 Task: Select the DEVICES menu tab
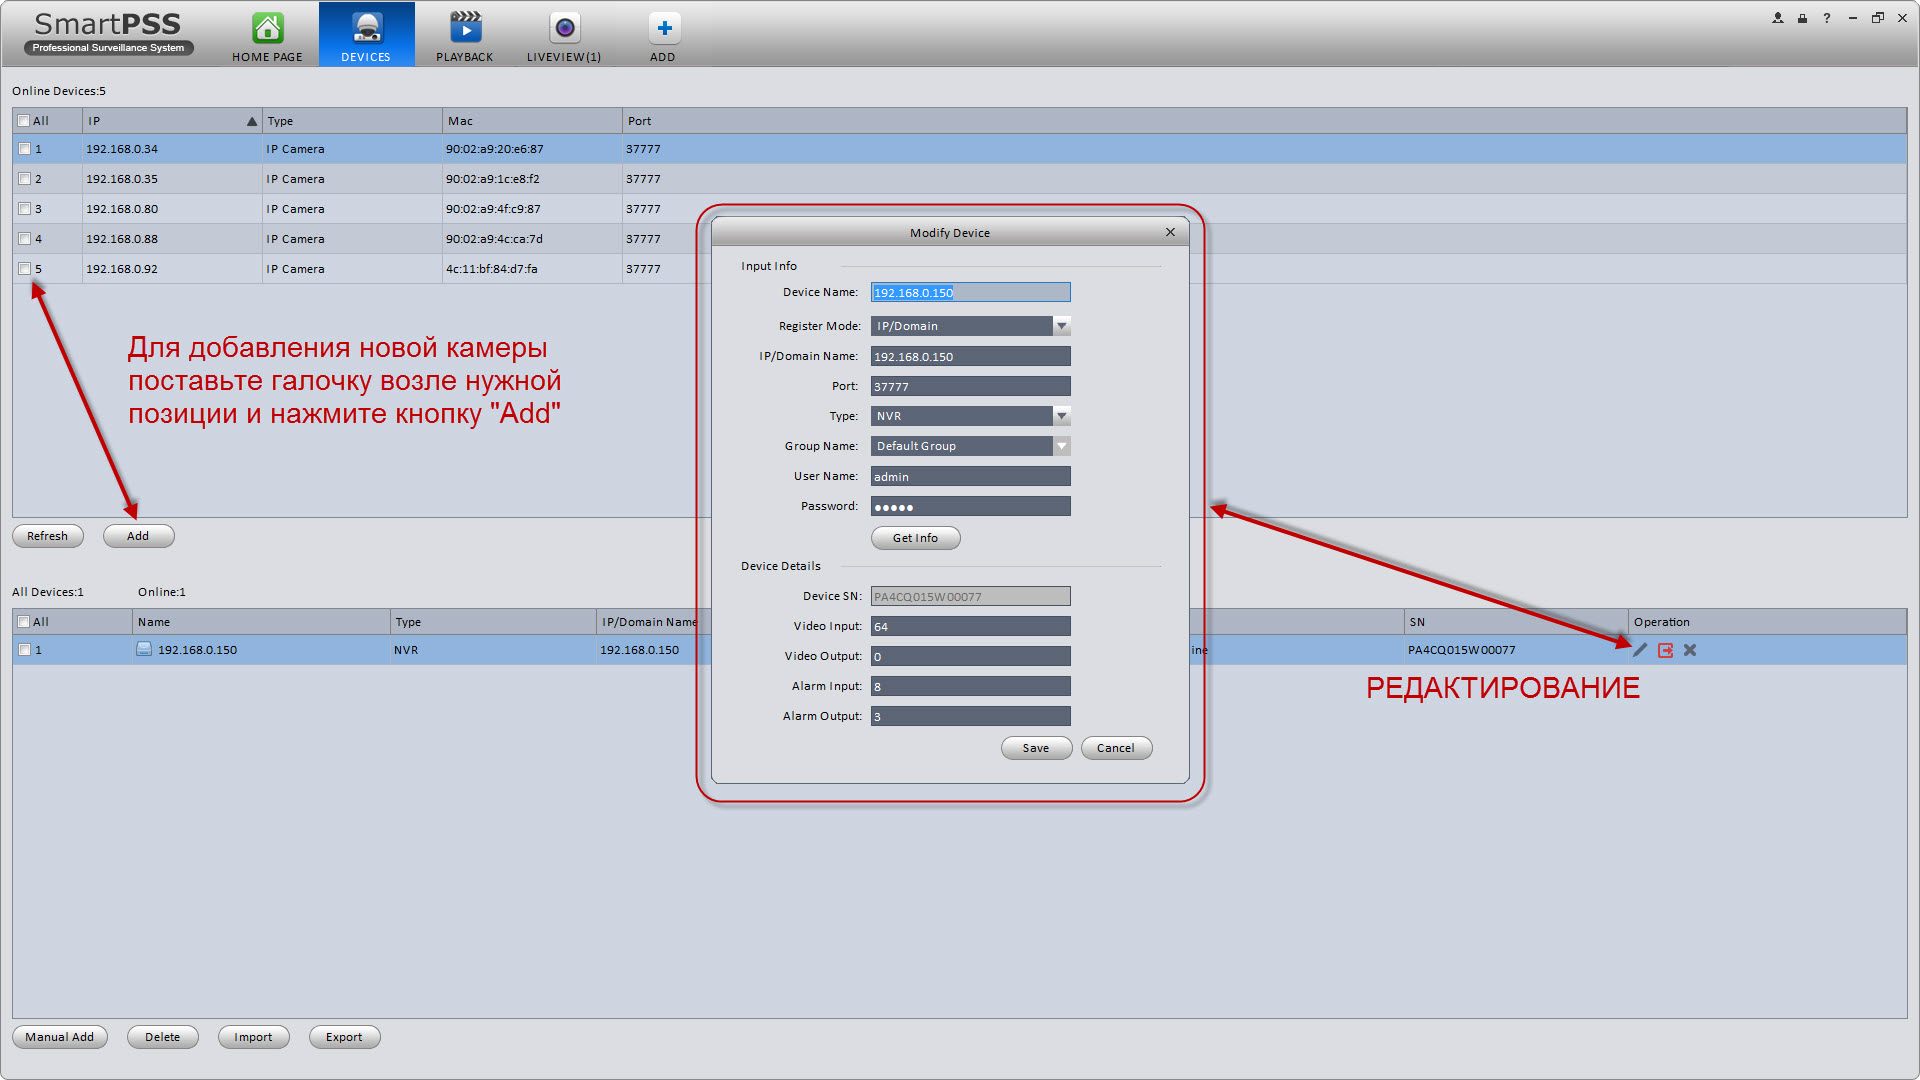pyautogui.click(x=365, y=36)
